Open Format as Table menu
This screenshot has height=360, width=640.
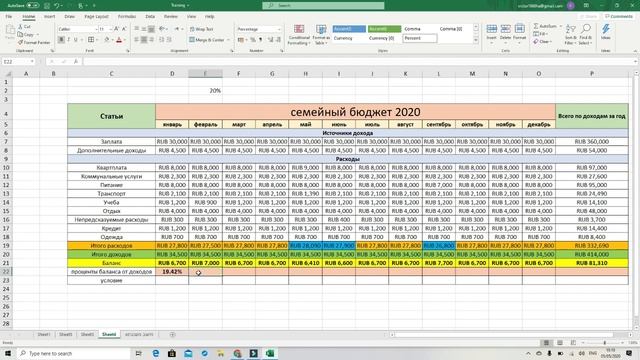coord(321,34)
